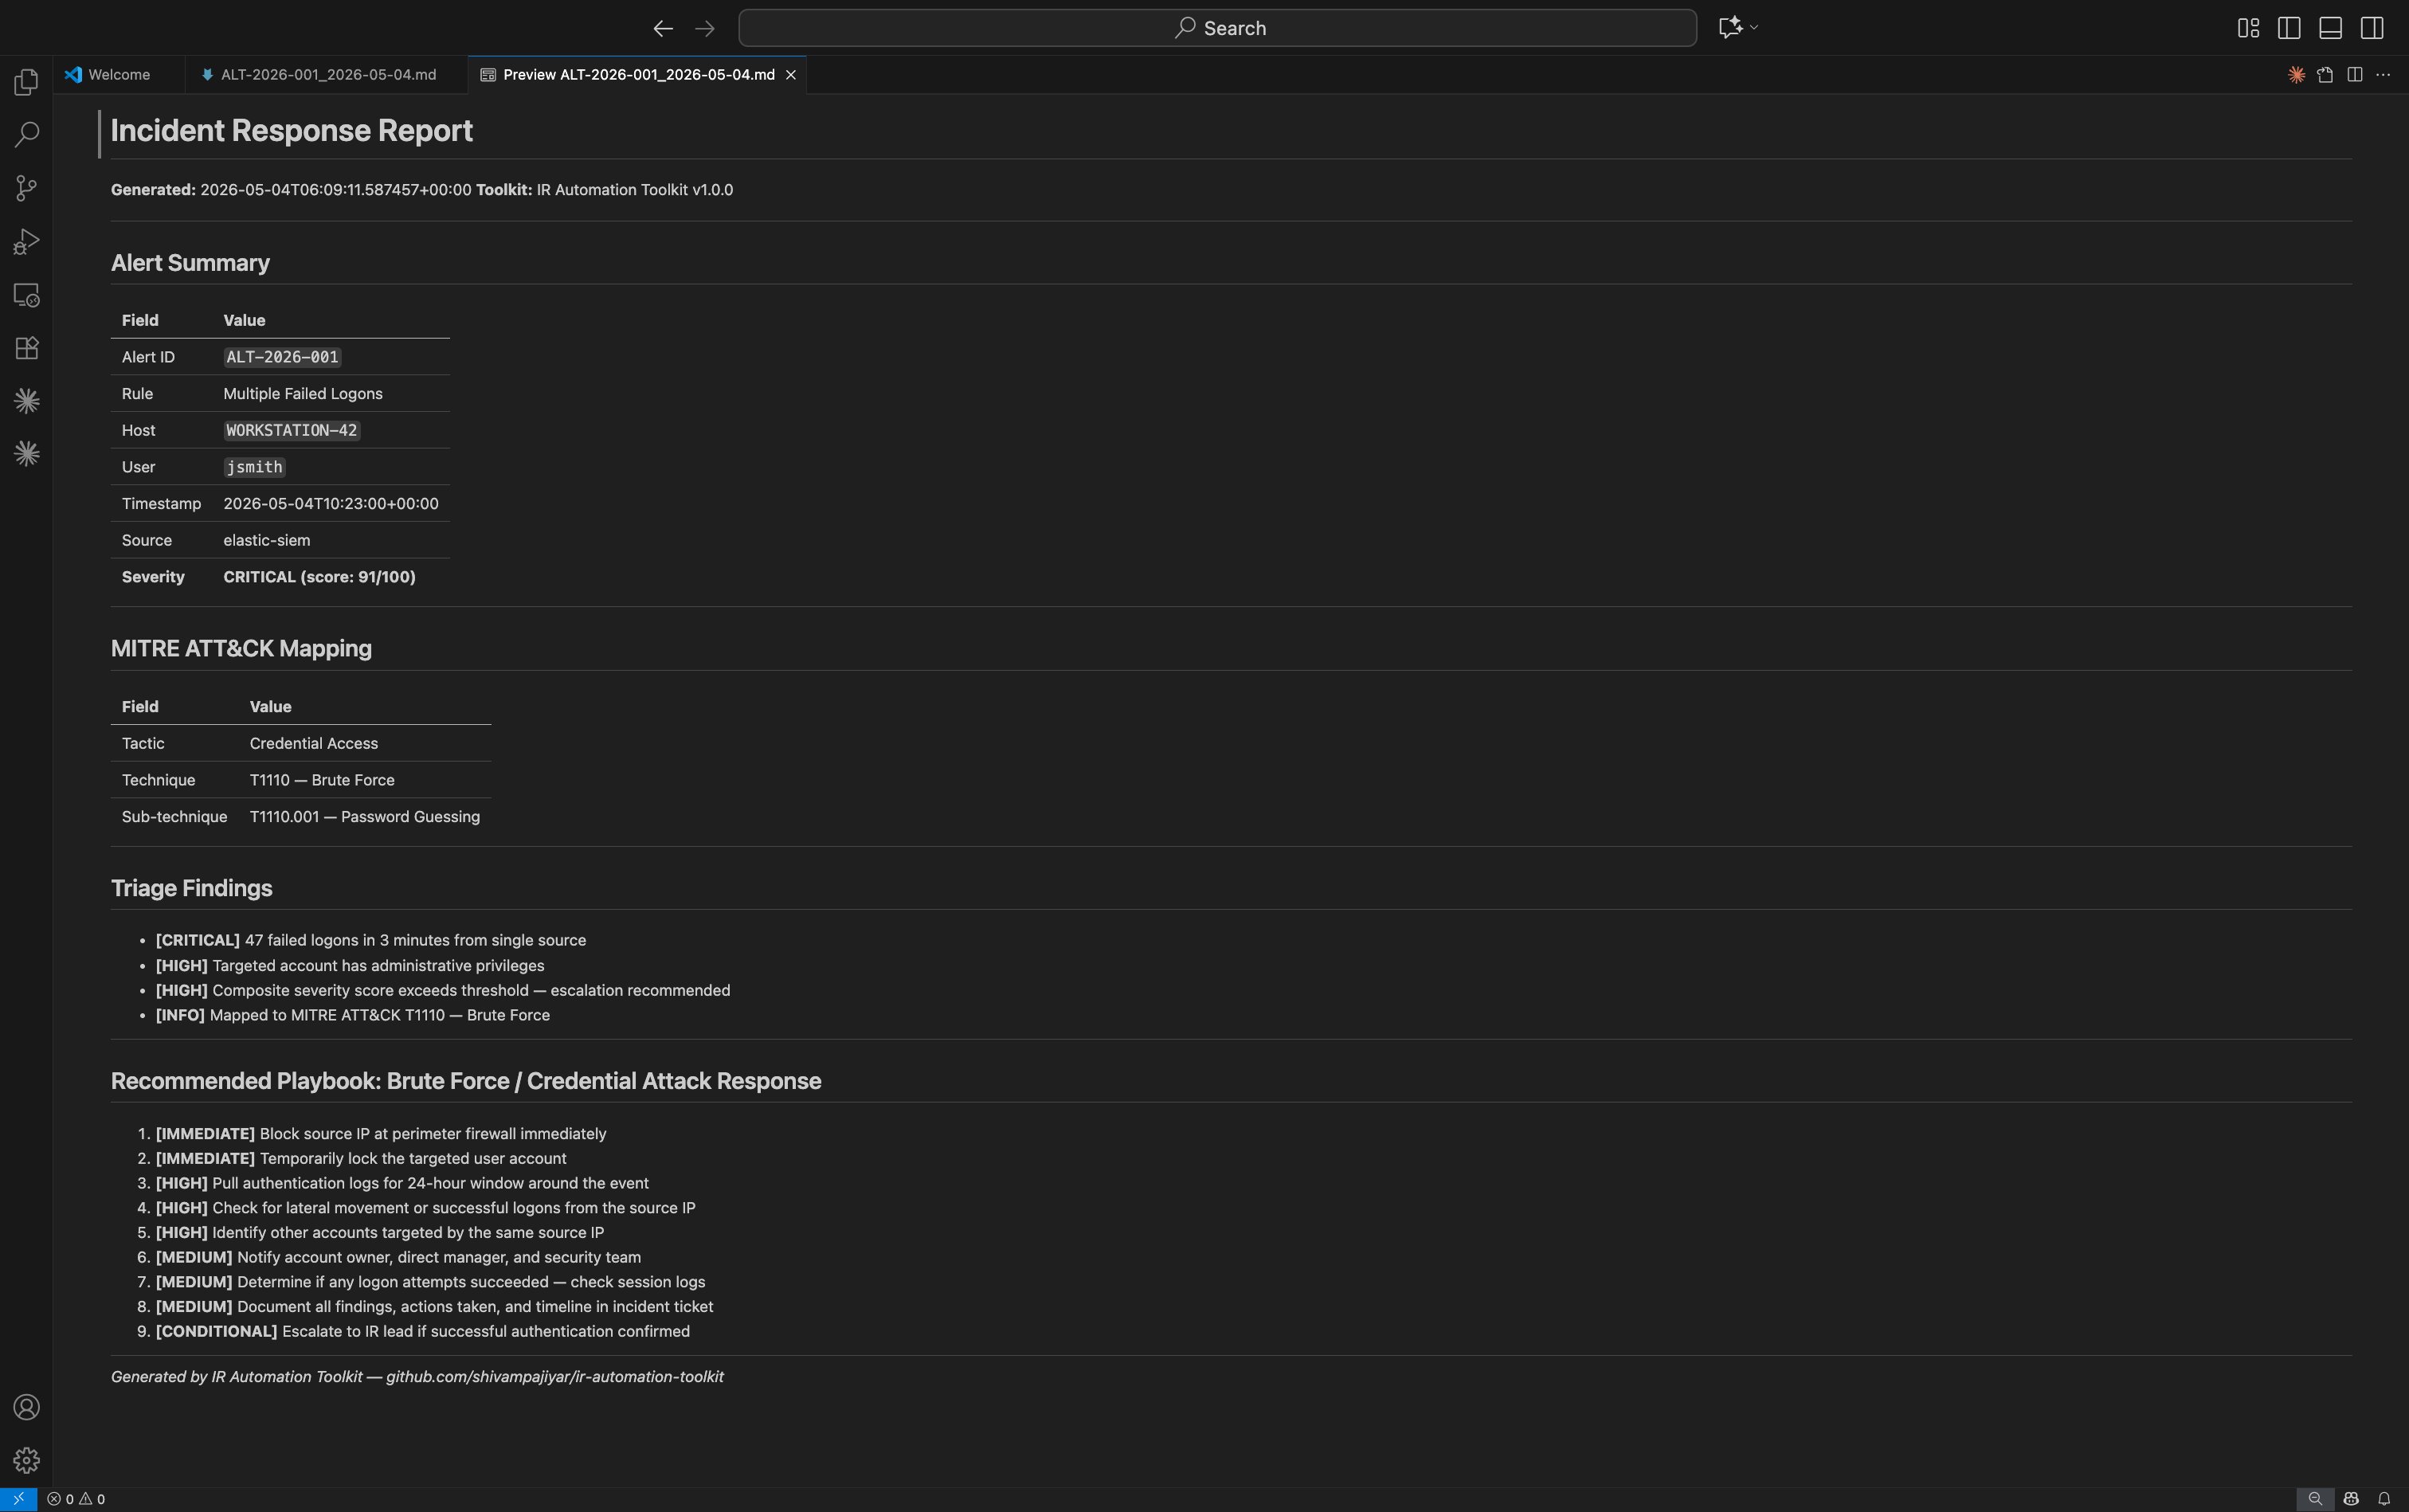This screenshot has width=2409, height=1512.
Task: Close the Preview ALT-2026-001 tab
Action: (790, 75)
